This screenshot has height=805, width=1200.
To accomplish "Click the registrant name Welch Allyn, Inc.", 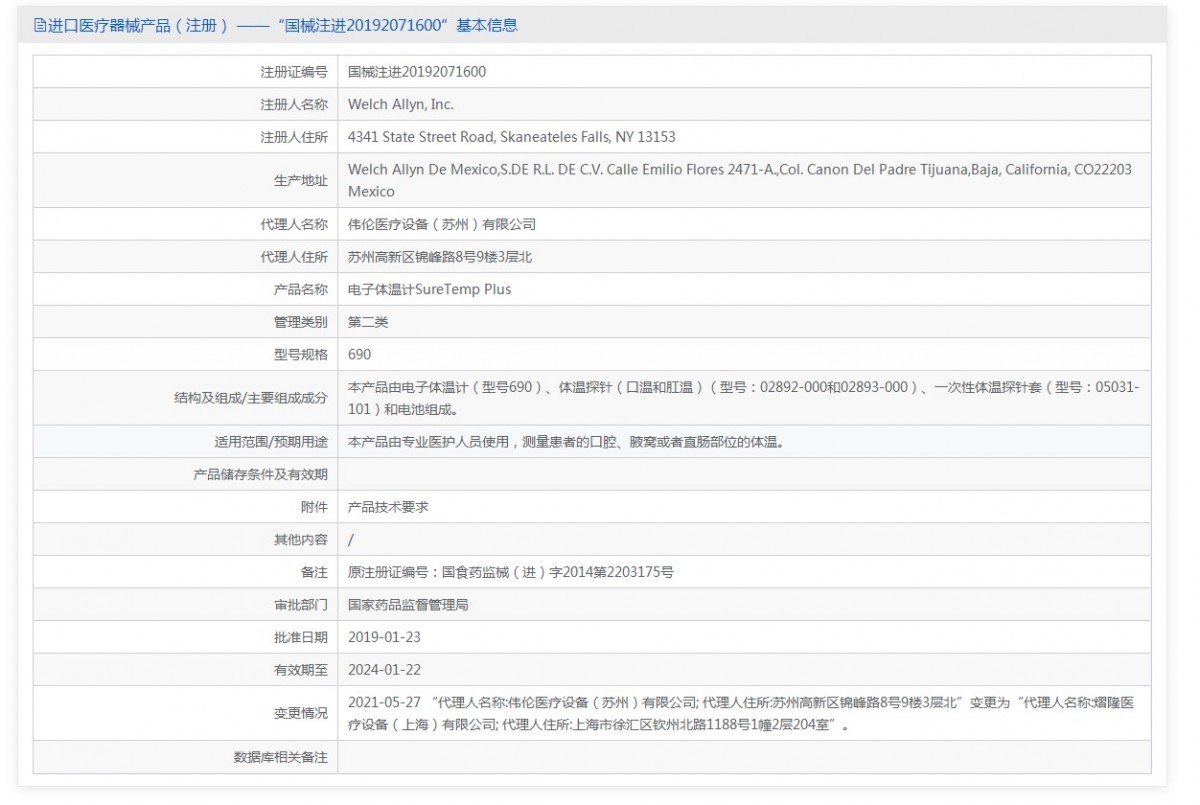I will pyautogui.click(x=400, y=104).
